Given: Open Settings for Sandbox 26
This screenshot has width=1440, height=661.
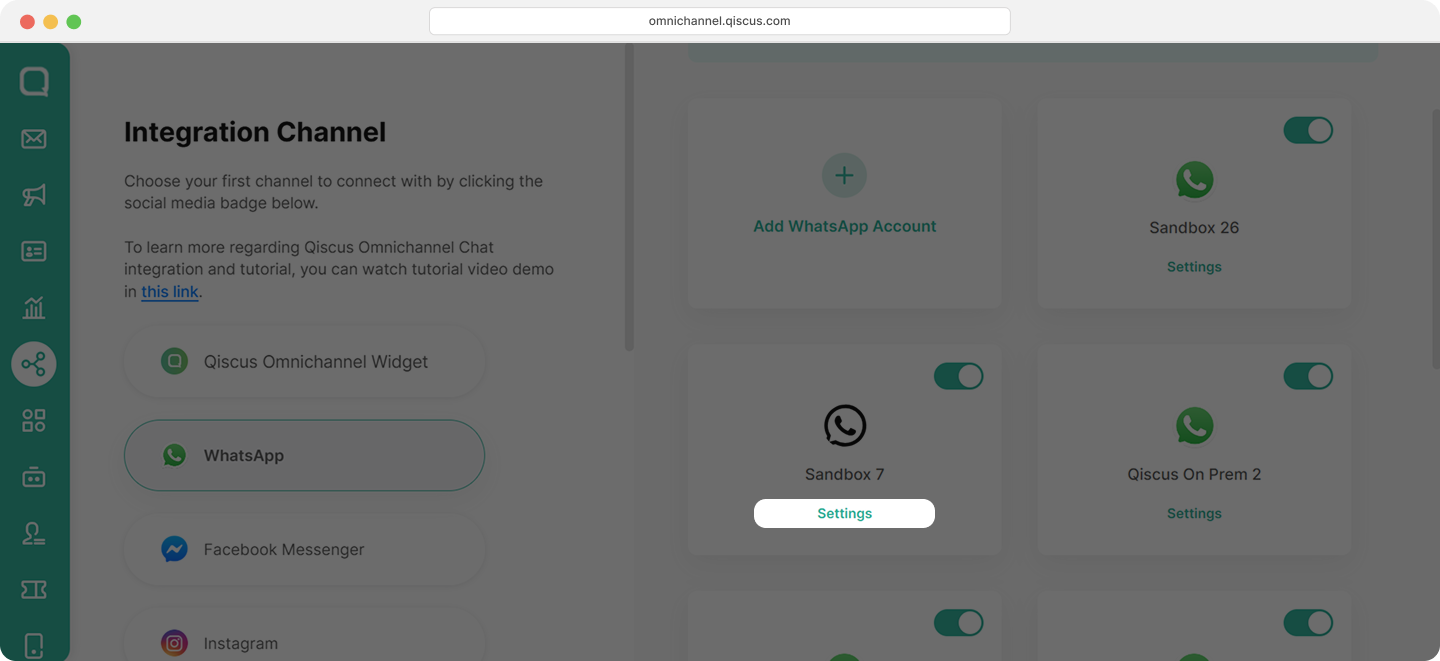Looking at the screenshot, I should [x=1194, y=267].
